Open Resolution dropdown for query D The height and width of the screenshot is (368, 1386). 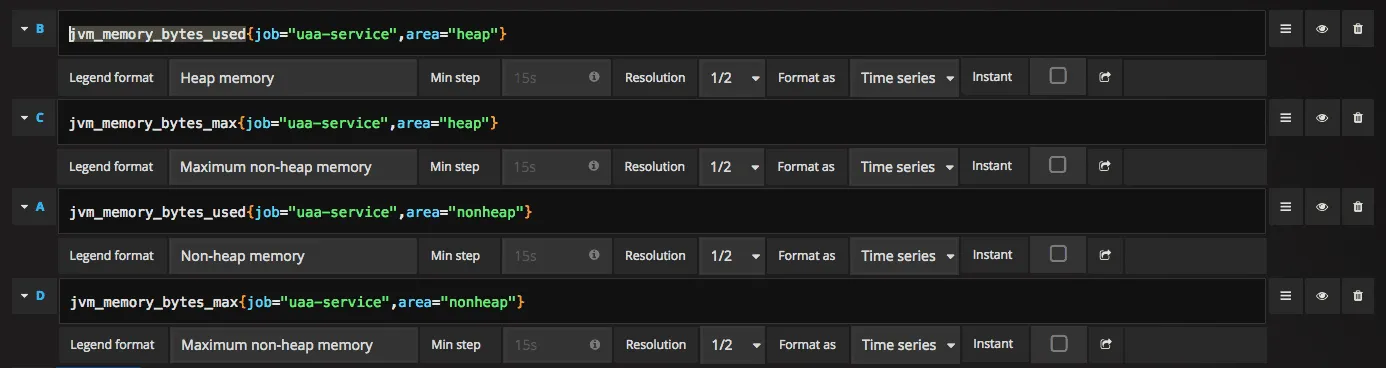tap(733, 344)
